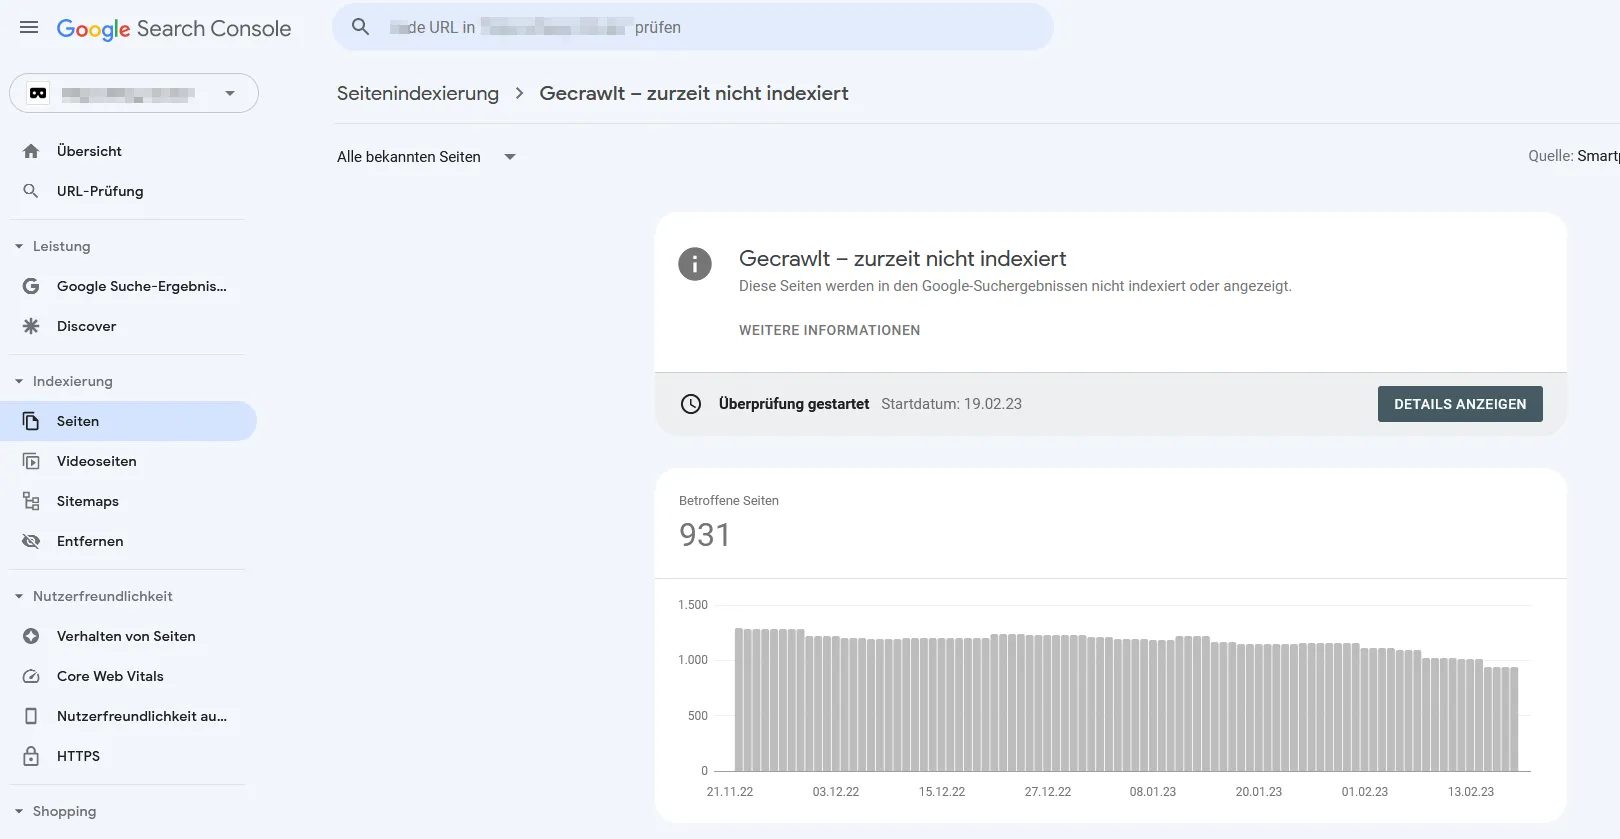This screenshot has height=839, width=1620.
Task: Click the URL inspection search field
Action: (x=693, y=27)
